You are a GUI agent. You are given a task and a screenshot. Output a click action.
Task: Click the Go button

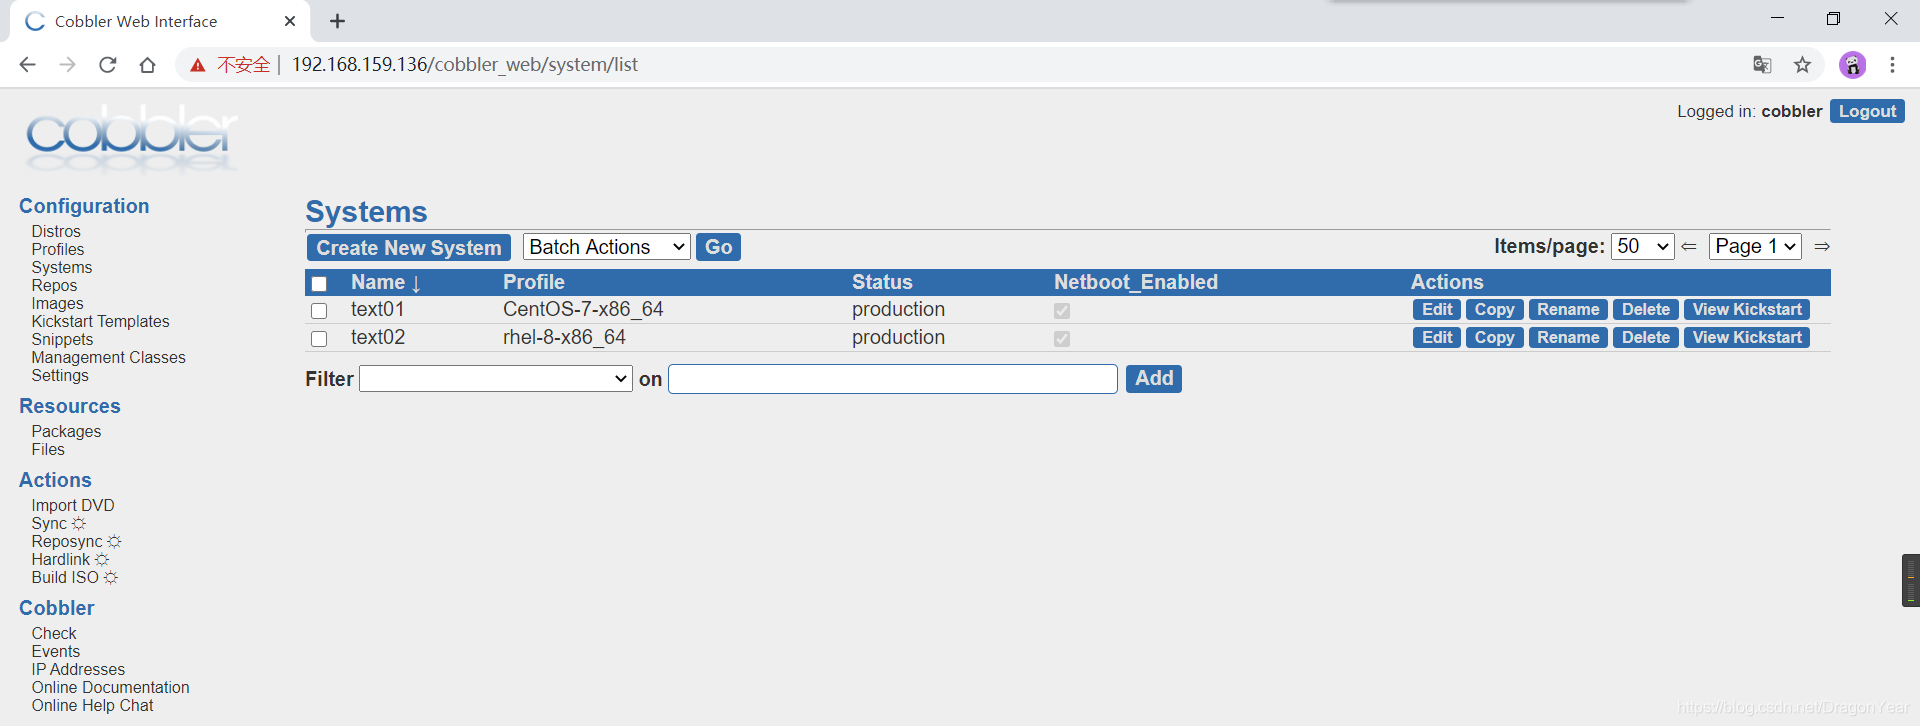(x=718, y=247)
